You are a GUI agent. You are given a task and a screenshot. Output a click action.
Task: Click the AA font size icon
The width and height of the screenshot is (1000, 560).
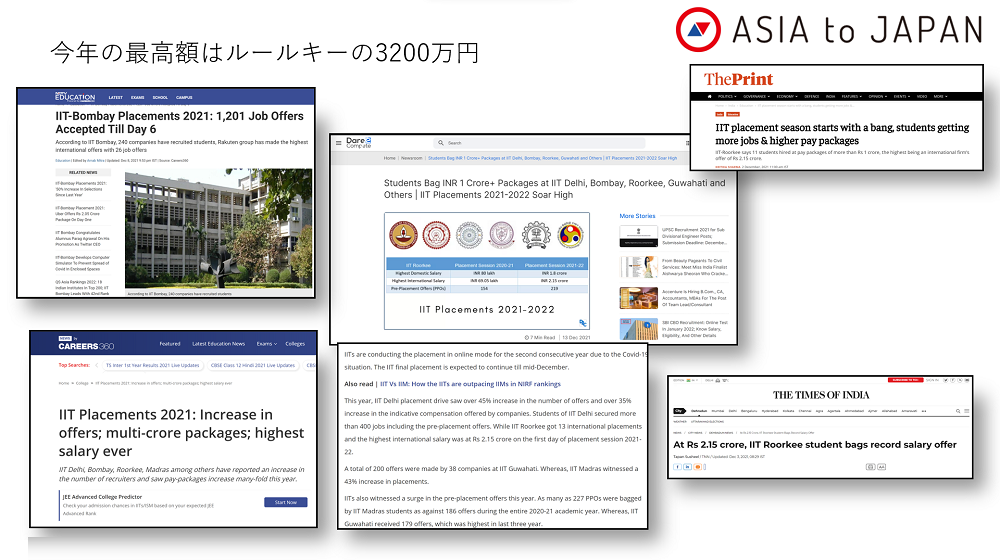881,467
